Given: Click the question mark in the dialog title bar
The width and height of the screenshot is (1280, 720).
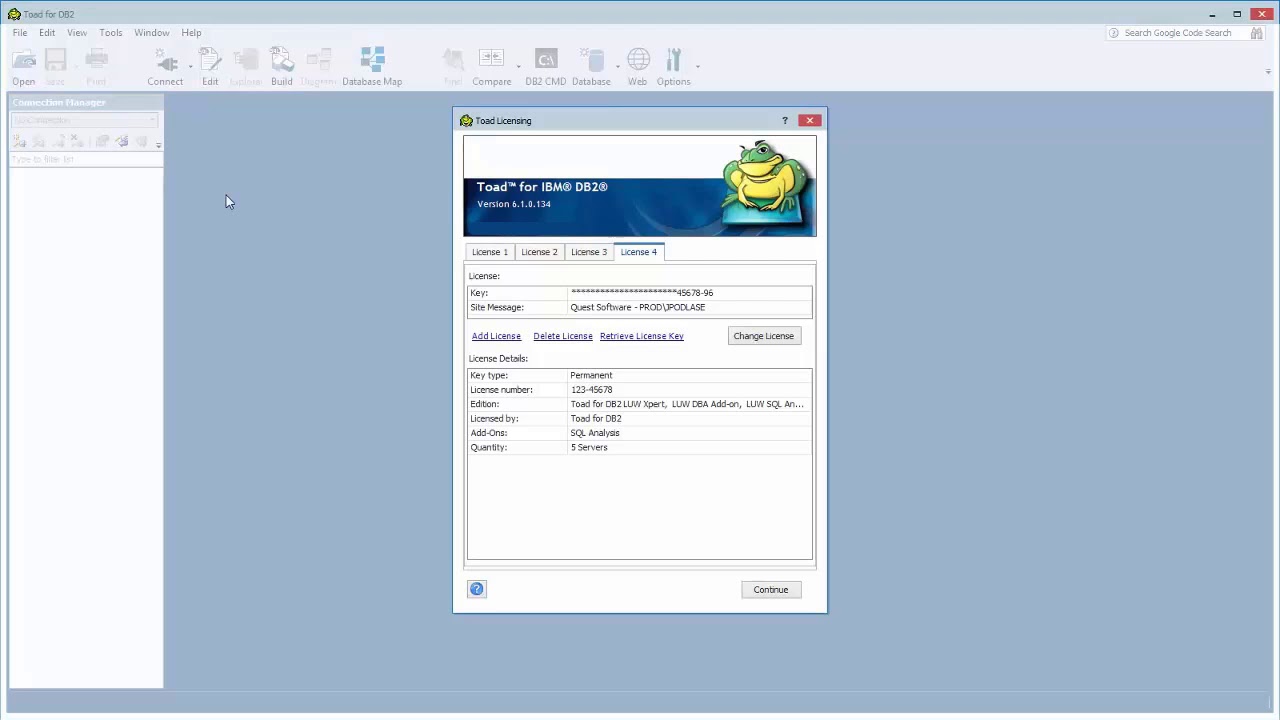Looking at the screenshot, I should 784,120.
